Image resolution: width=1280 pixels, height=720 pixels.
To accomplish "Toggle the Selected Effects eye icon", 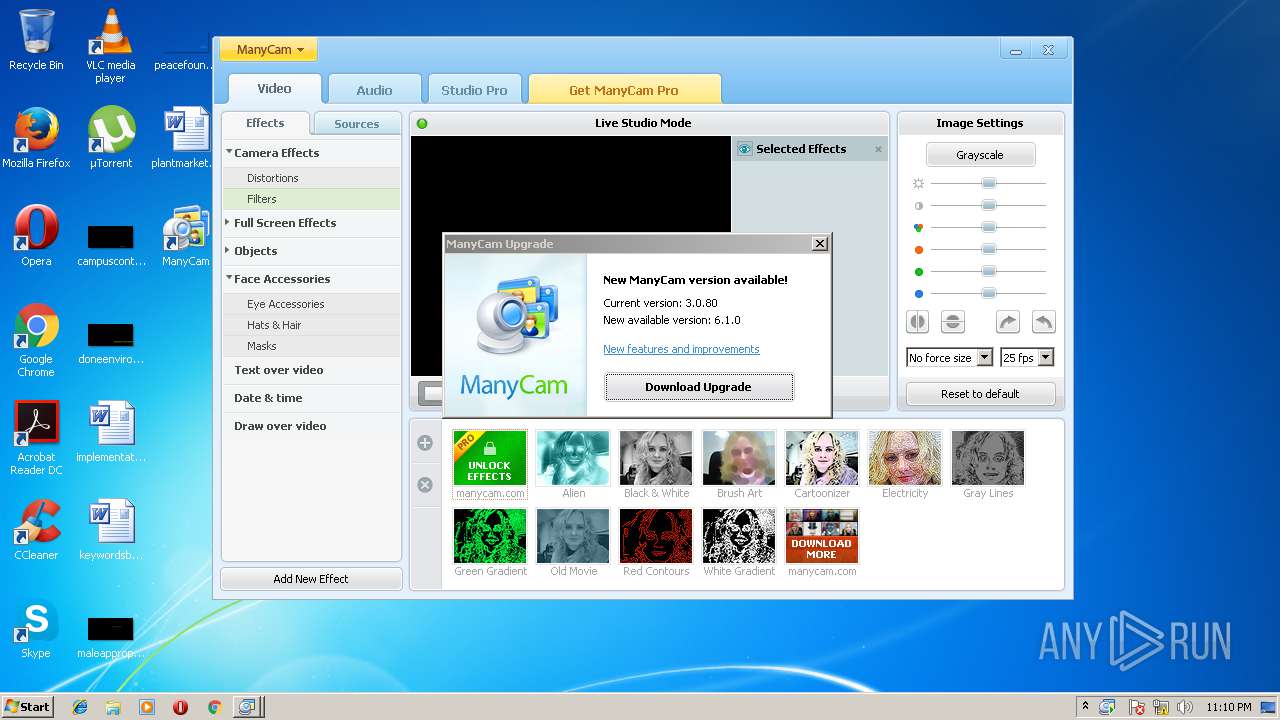I will click(x=744, y=149).
